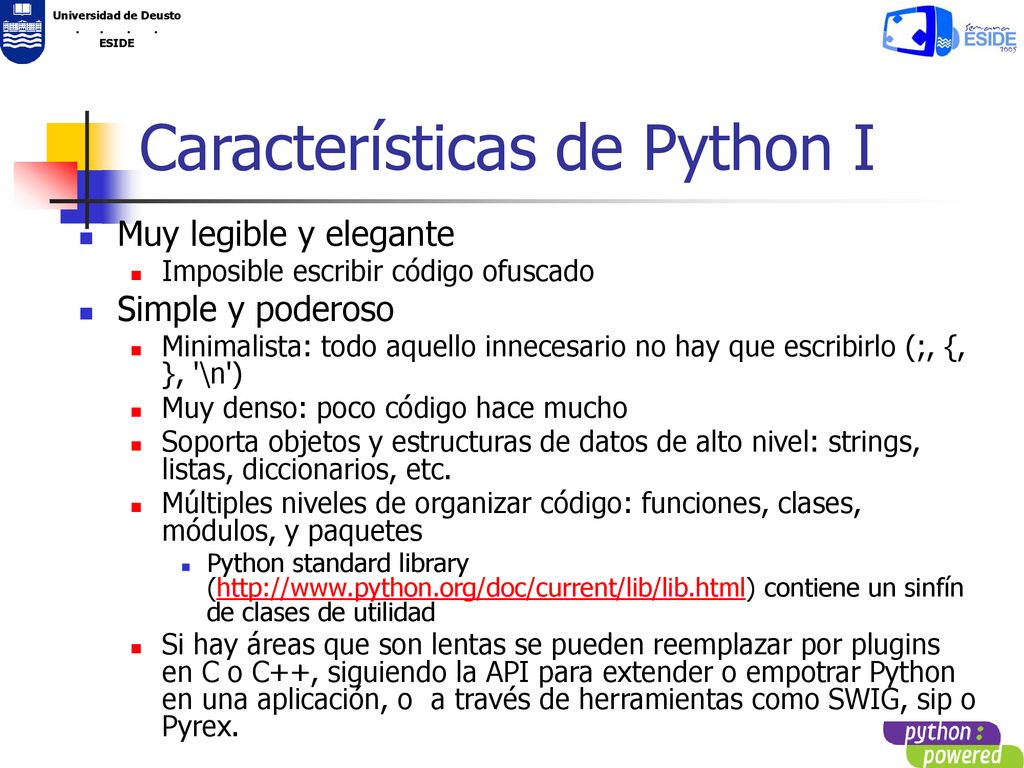Click the line starting 'en C o C++, siguiendo la API'
This screenshot has width=1024, height=768.
pyautogui.click(x=558, y=673)
